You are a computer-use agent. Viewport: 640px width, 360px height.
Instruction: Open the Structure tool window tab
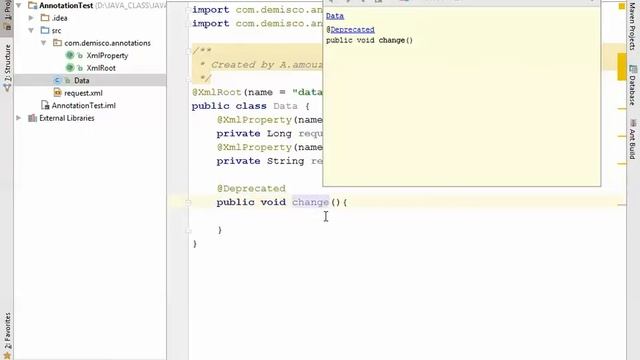7,68
